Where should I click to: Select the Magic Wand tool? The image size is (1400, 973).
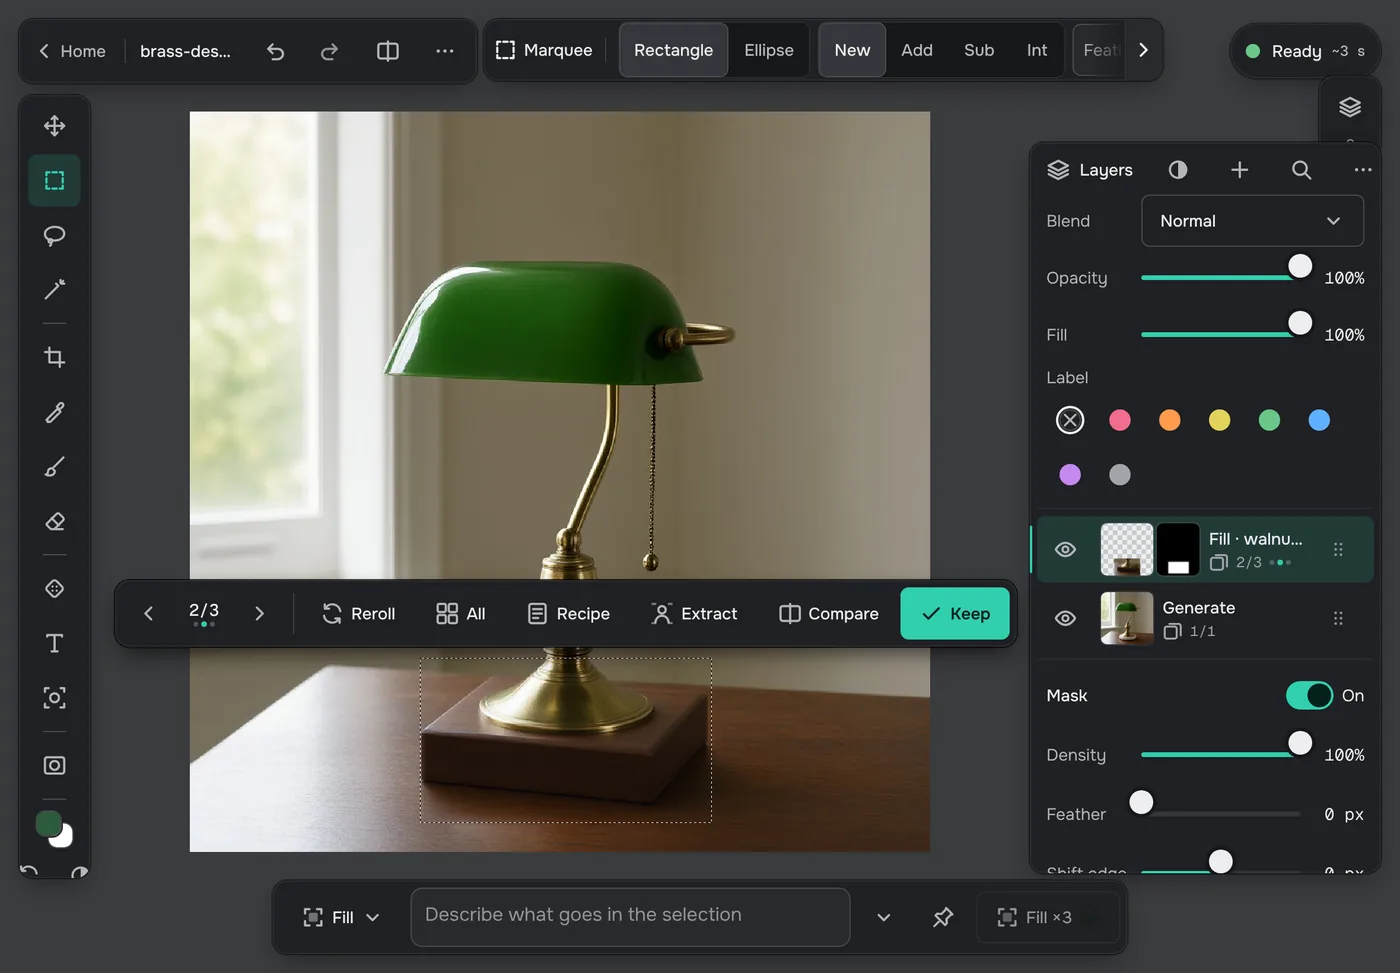(54, 290)
